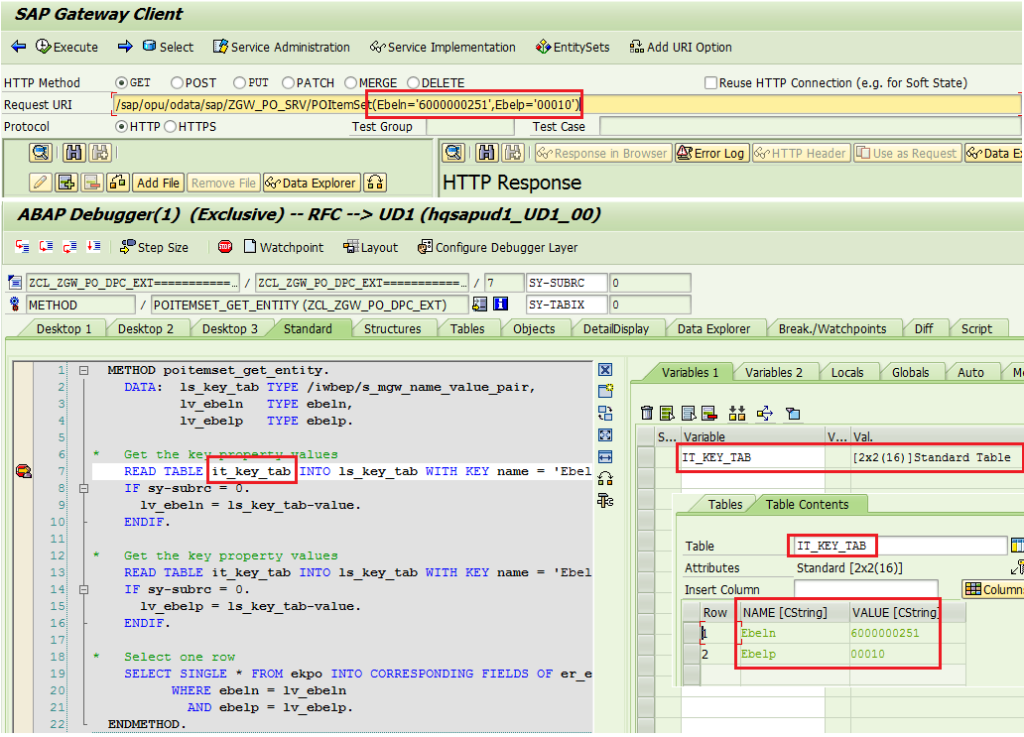Click the magnifier details icon in response pane
This screenshot has height=737, width=1024.
[453, 153]
